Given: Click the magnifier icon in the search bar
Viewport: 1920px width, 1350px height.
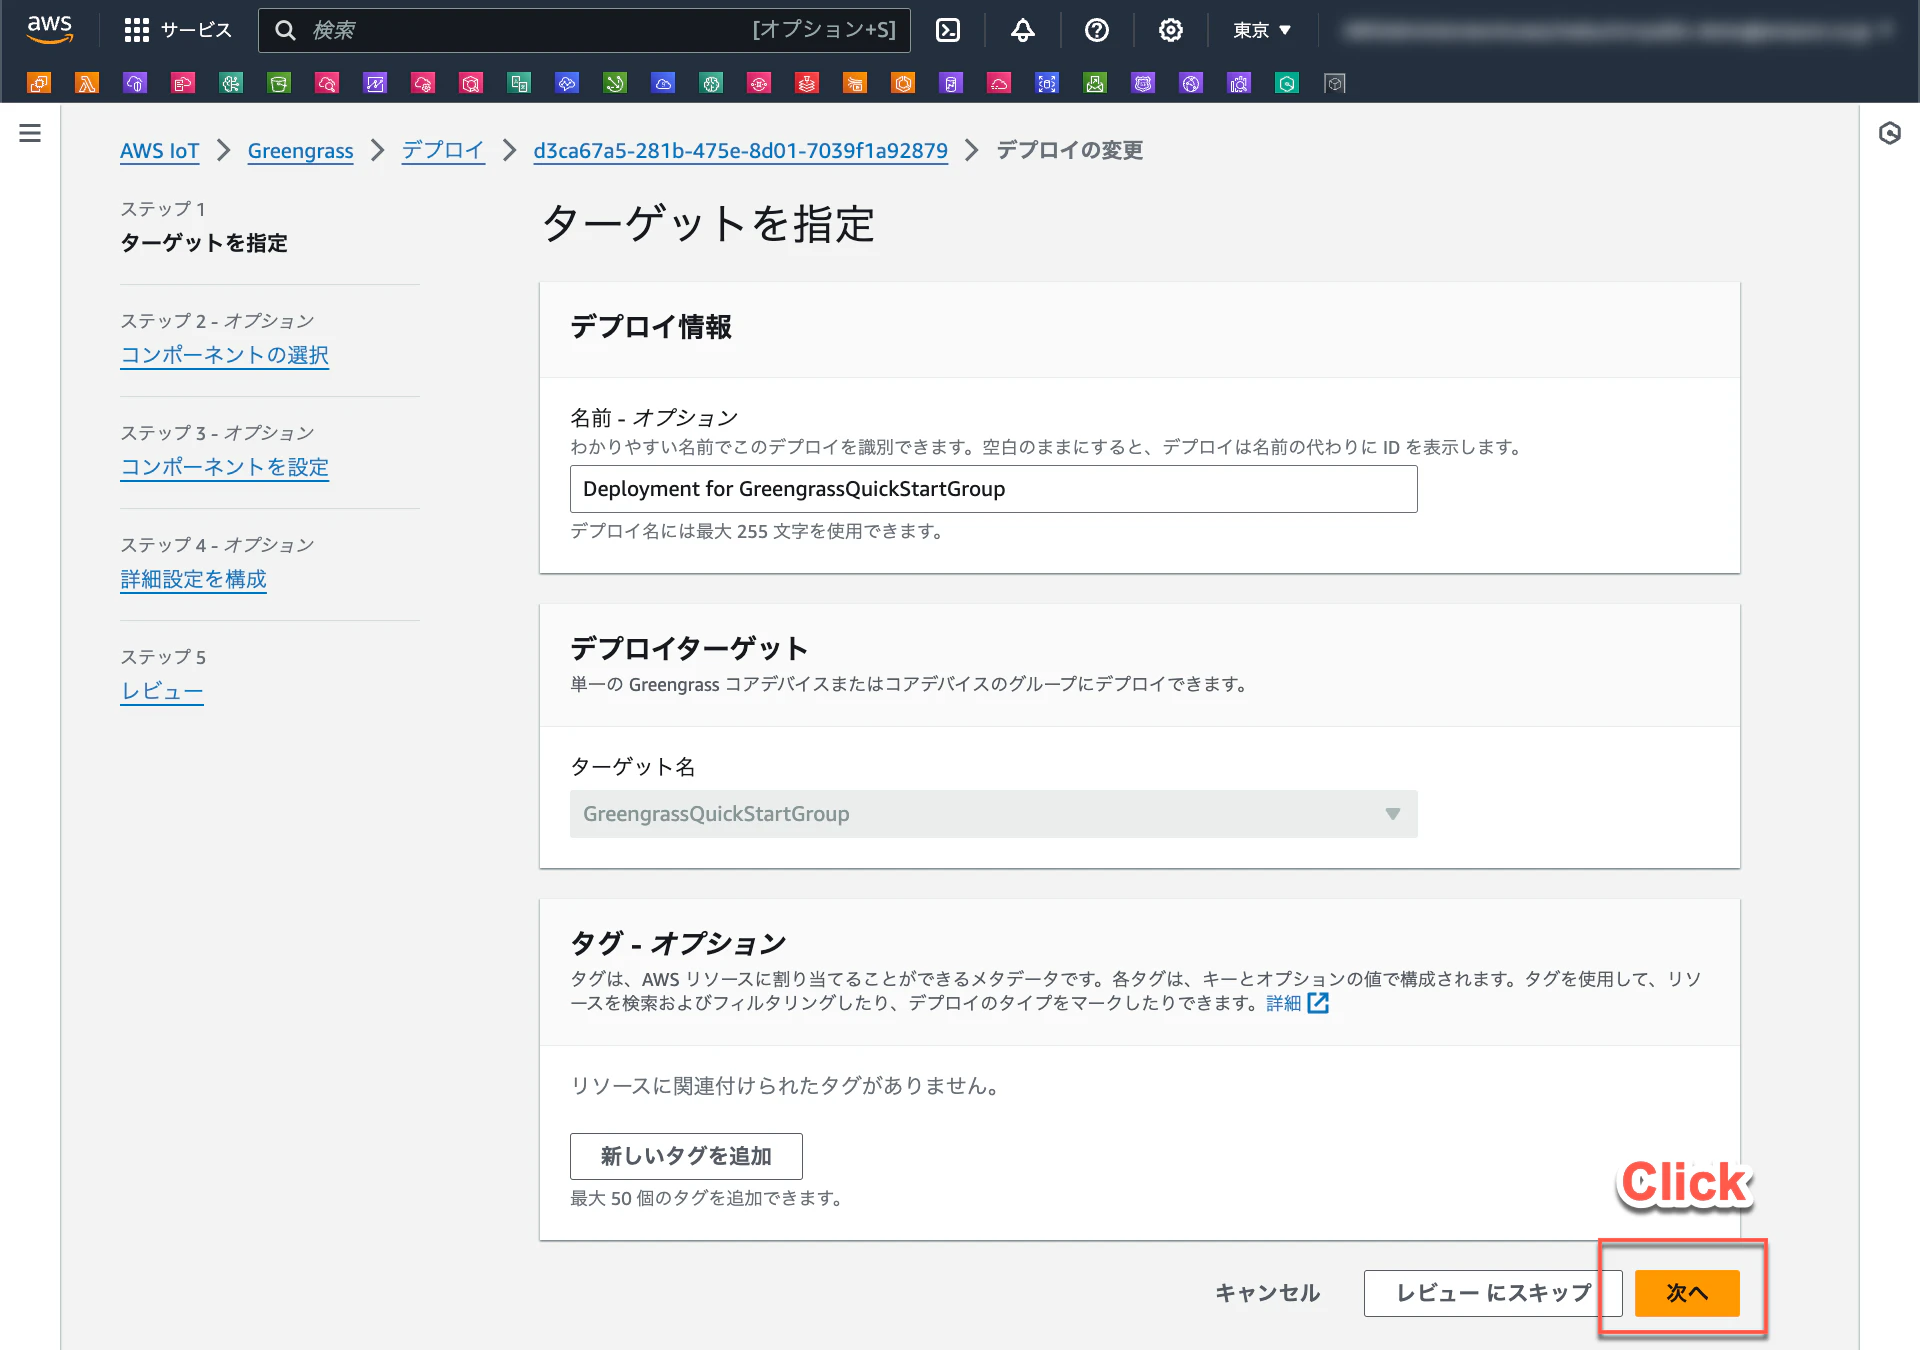Looking at the screenshot, I should coord(285,30).
